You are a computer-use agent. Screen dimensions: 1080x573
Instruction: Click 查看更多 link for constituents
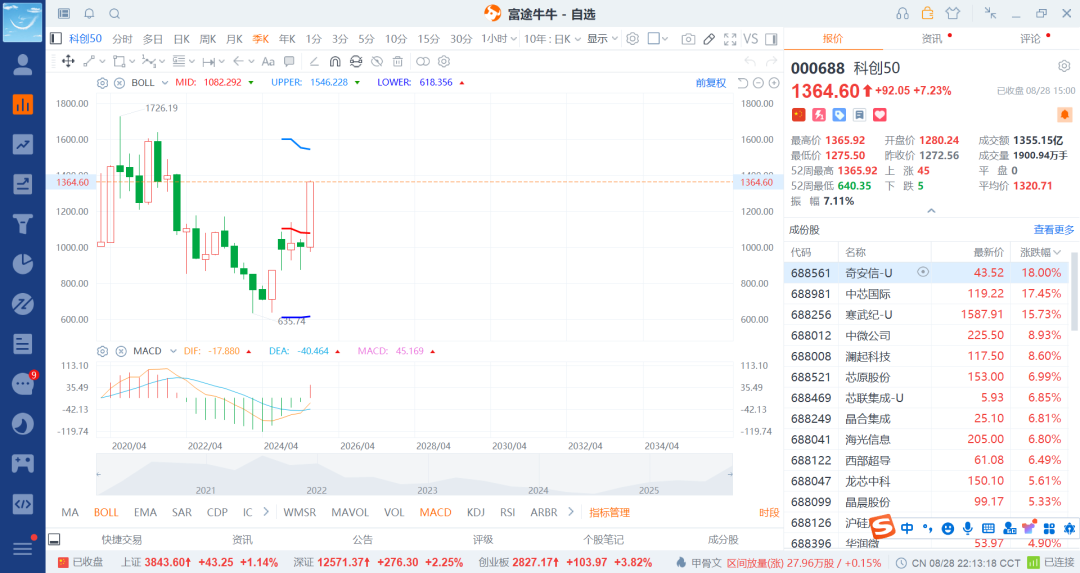point(1054,229)
